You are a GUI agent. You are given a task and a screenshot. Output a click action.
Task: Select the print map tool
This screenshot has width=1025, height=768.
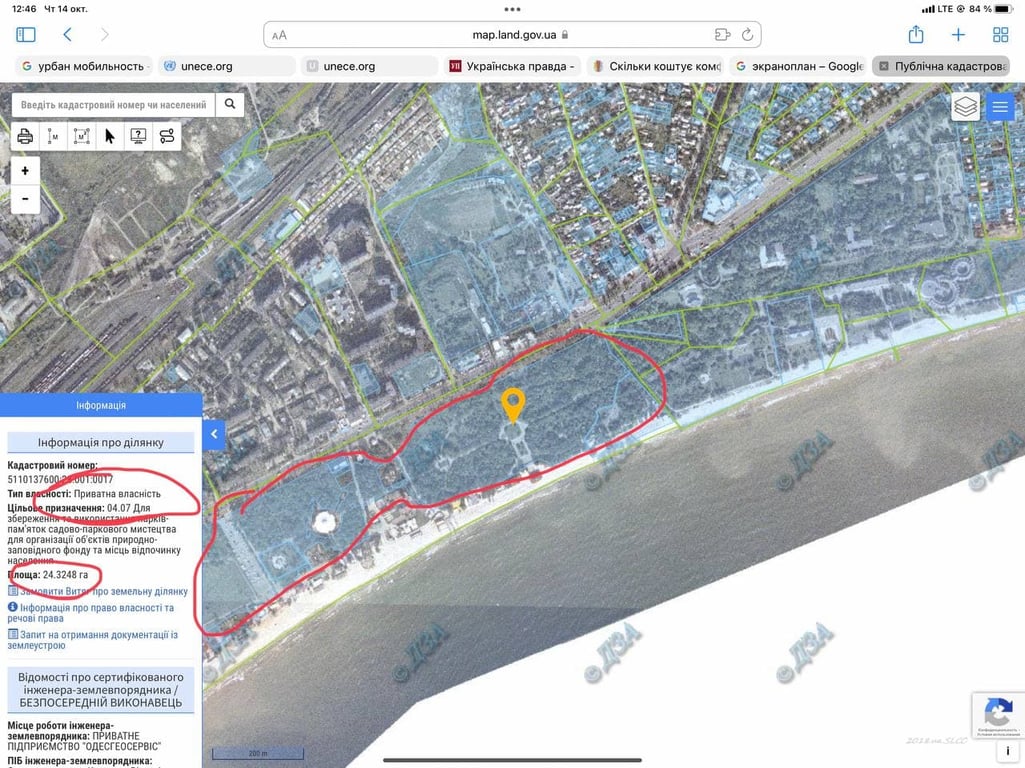point(25,136)
